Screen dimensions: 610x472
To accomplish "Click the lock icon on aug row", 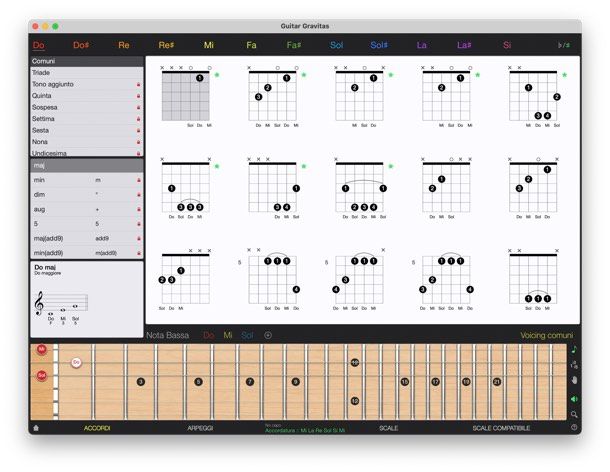I will tap(138, 209).
